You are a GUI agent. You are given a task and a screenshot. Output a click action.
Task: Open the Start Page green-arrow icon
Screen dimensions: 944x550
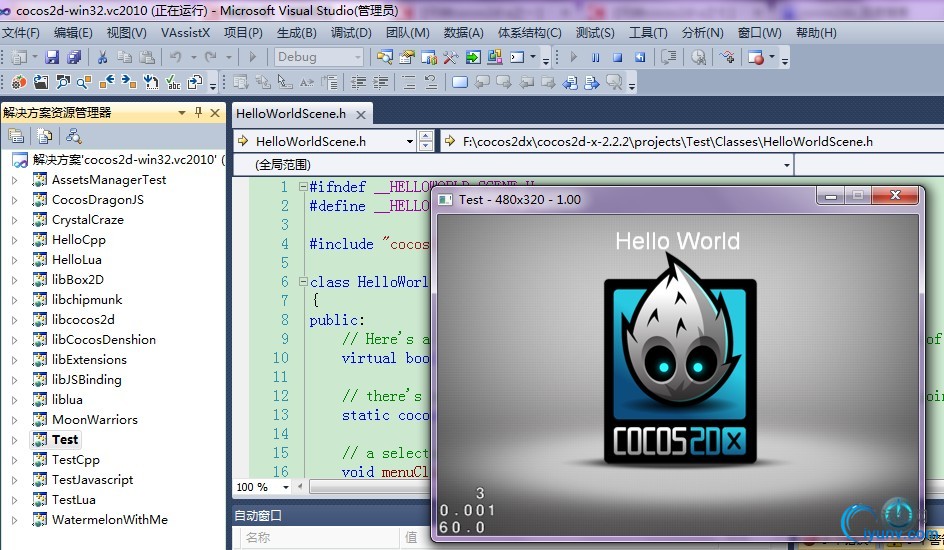click(473, 57)
